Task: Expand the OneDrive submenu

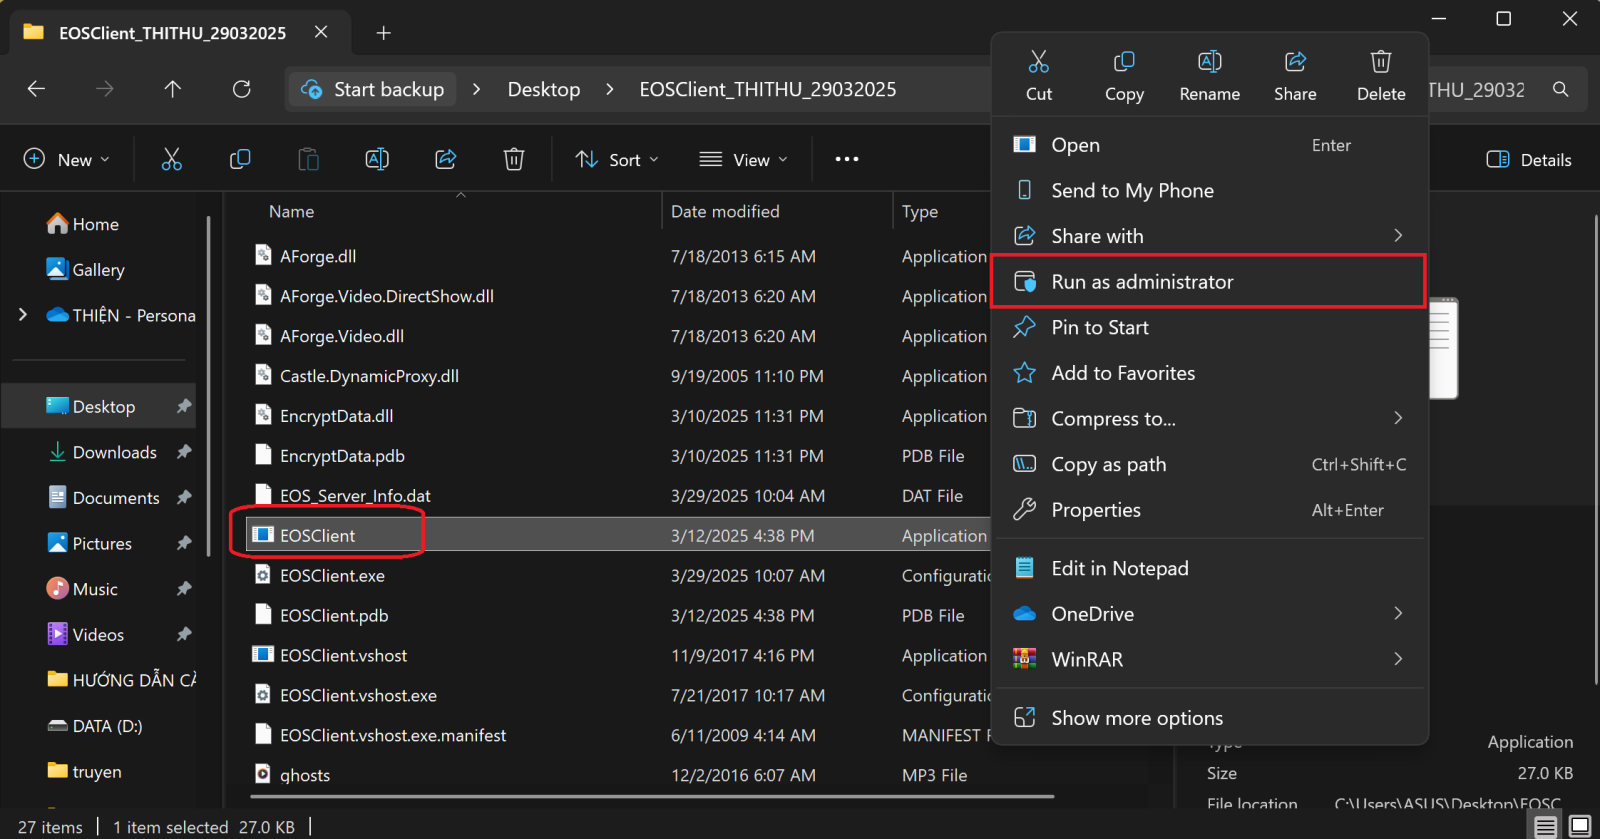Action: pos(1398,613)
